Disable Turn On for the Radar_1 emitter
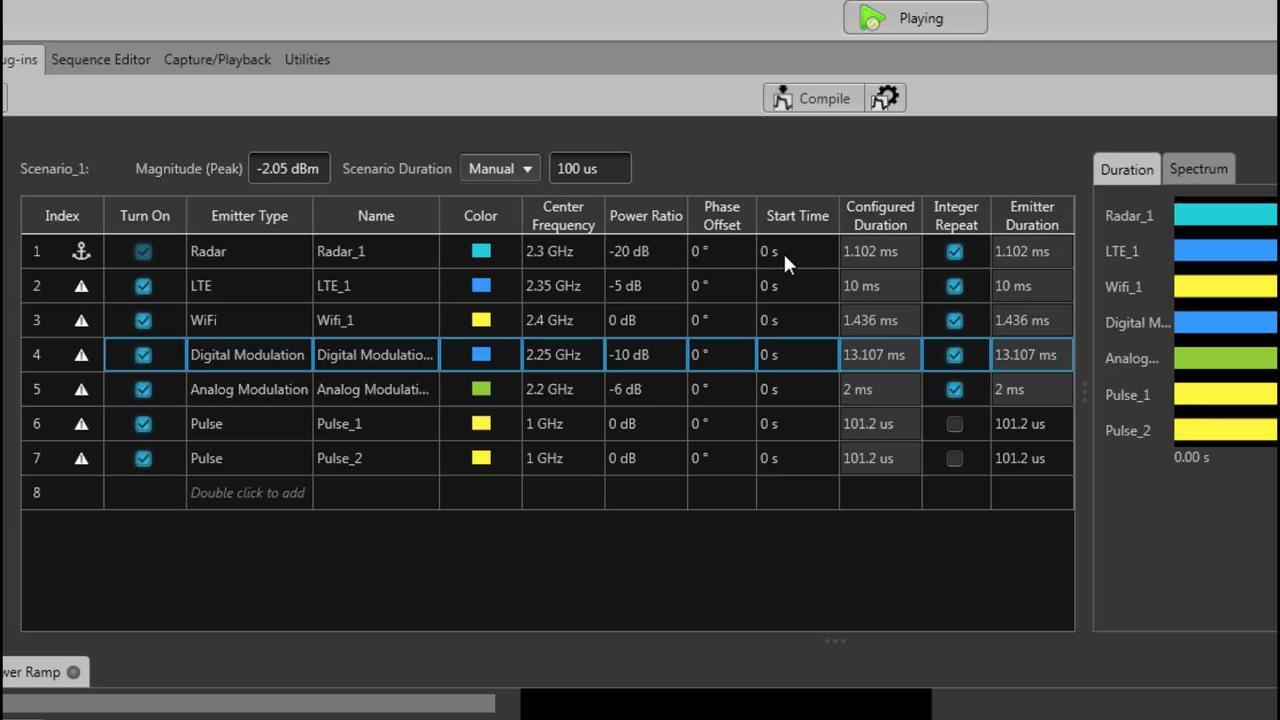Screen dimensions: 1280x720 [x=143, y=251]
